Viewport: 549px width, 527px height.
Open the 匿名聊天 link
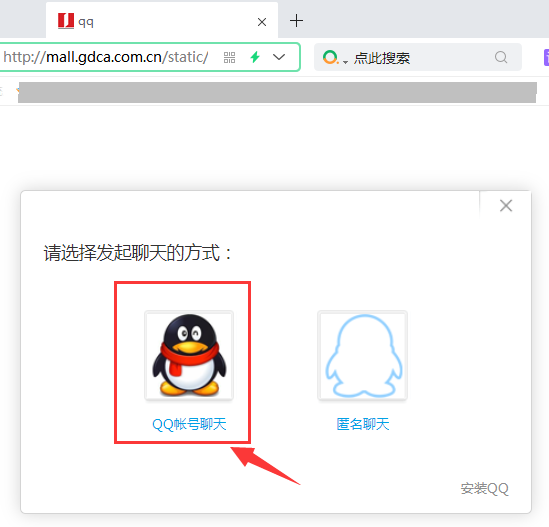point(363,424)
